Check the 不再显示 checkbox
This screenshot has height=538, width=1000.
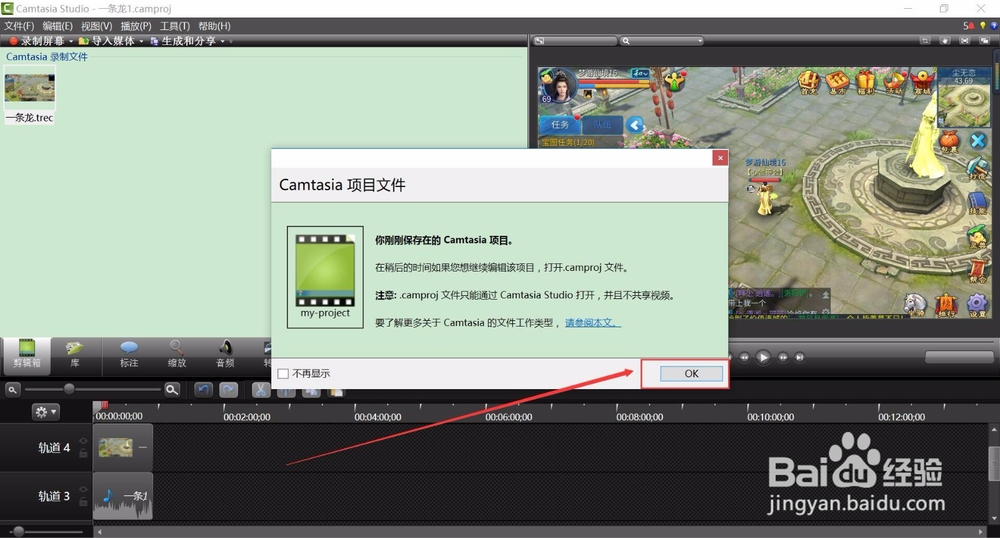coord(283,374)
